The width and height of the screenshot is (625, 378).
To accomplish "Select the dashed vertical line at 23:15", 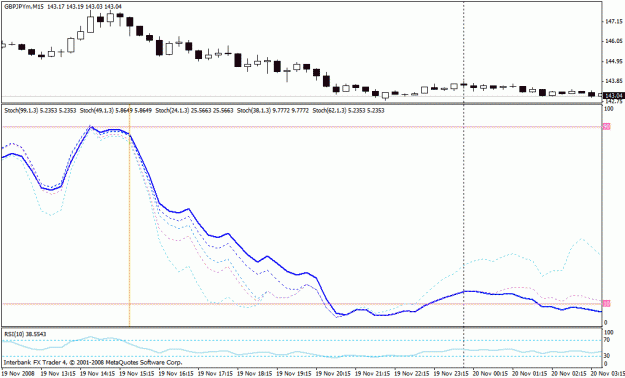I will point(464,183).
